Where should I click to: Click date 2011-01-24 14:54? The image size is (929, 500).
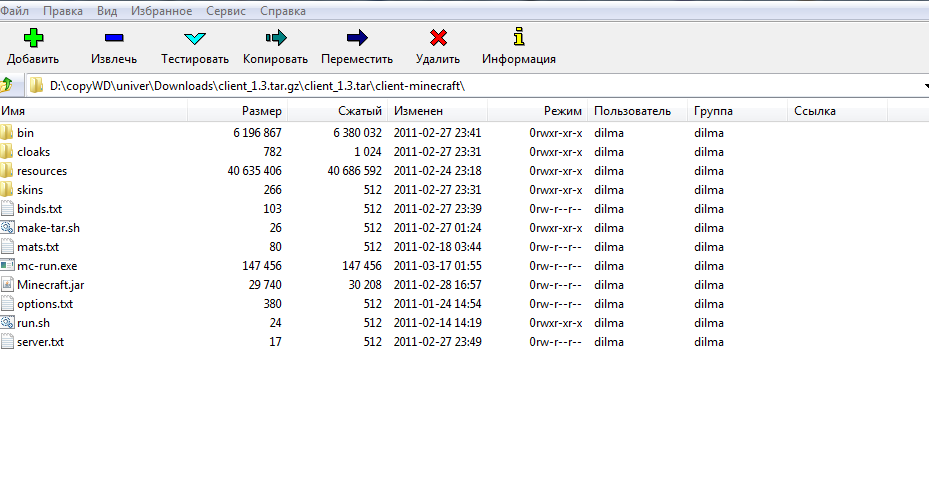coord(437,303)
